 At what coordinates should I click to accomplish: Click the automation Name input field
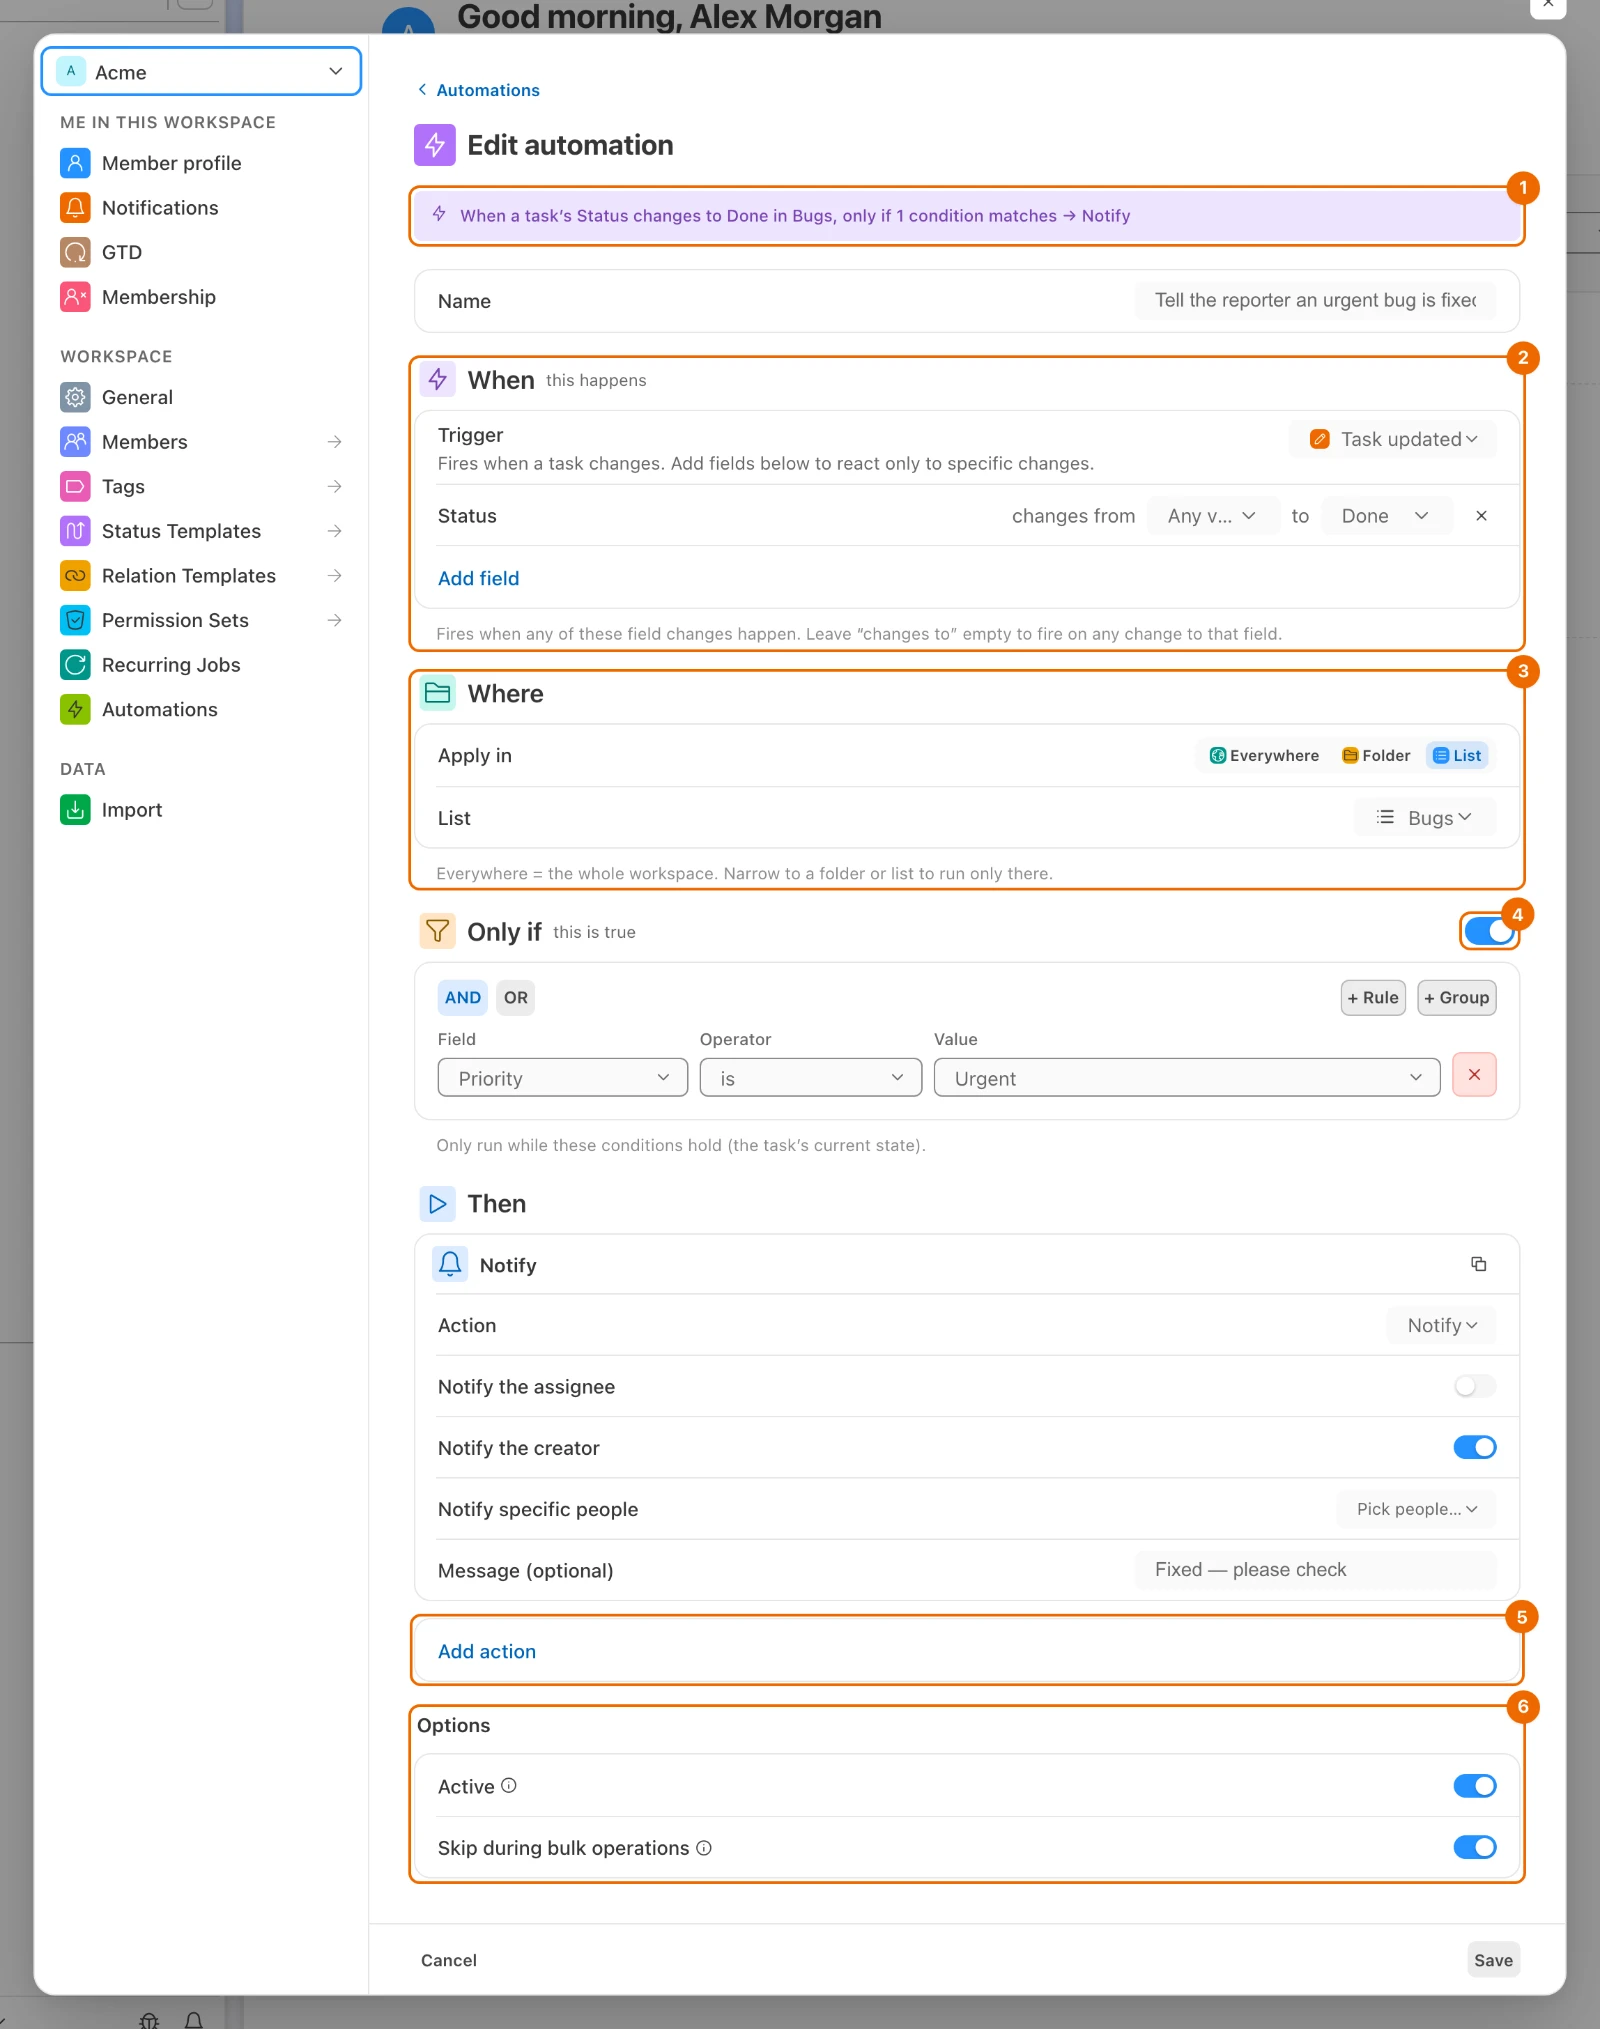coord(1315,300)
